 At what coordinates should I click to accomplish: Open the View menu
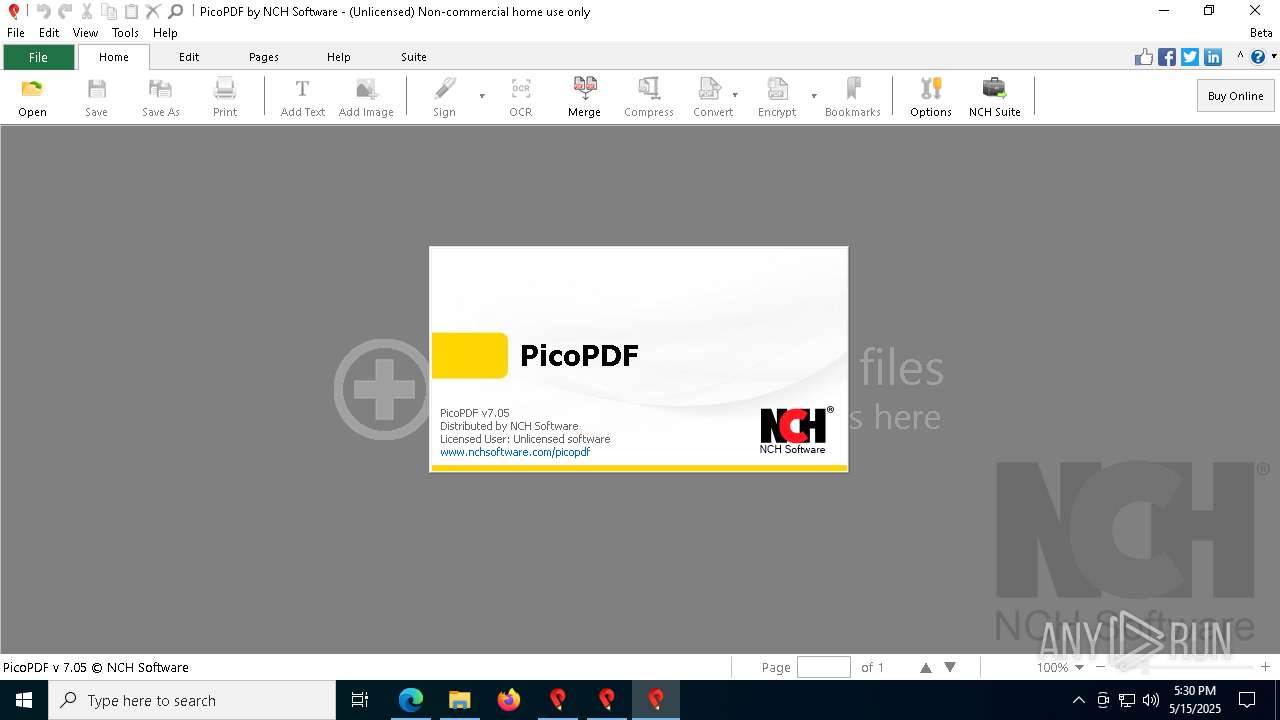(86, 33)
